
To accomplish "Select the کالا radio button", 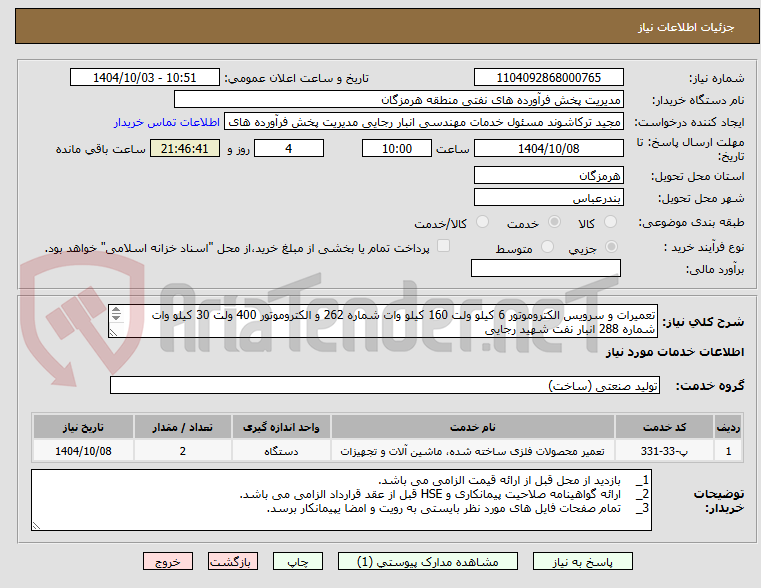I will pos(610,222).
